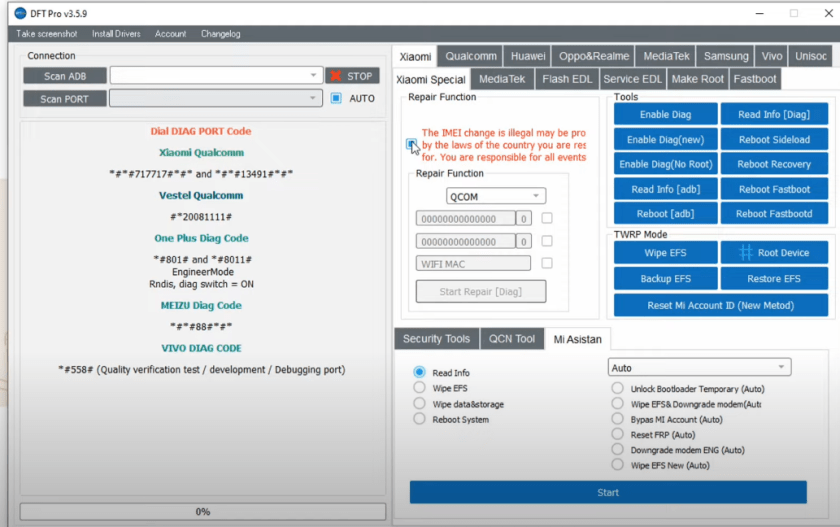Switch to the Samsung tab
840x527 pixels.
pos(726,56)
